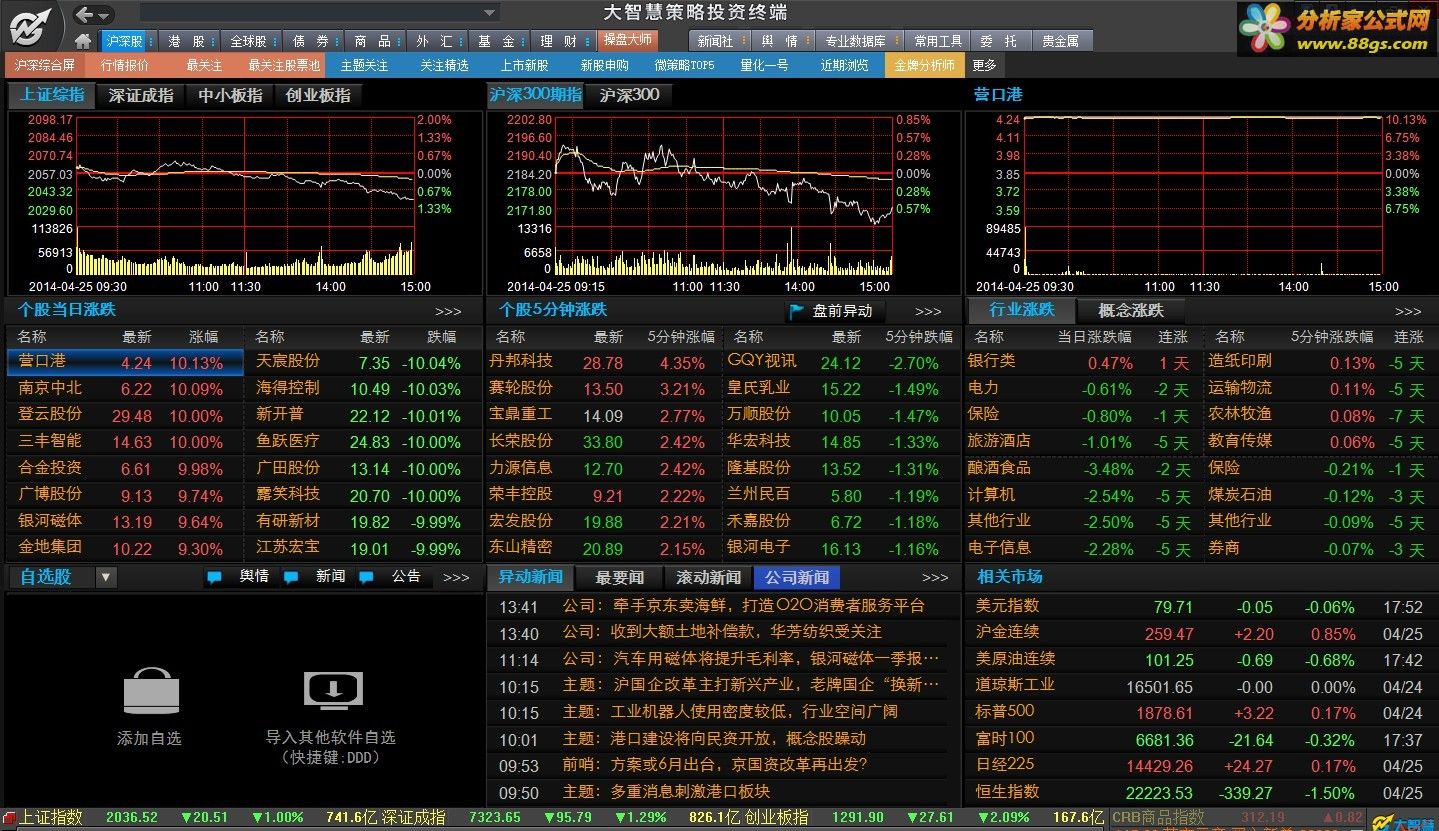Click the red icon left of 上证指数 in status bar
This screenshot has width=1439, height=831.
[x=9, y=818]
